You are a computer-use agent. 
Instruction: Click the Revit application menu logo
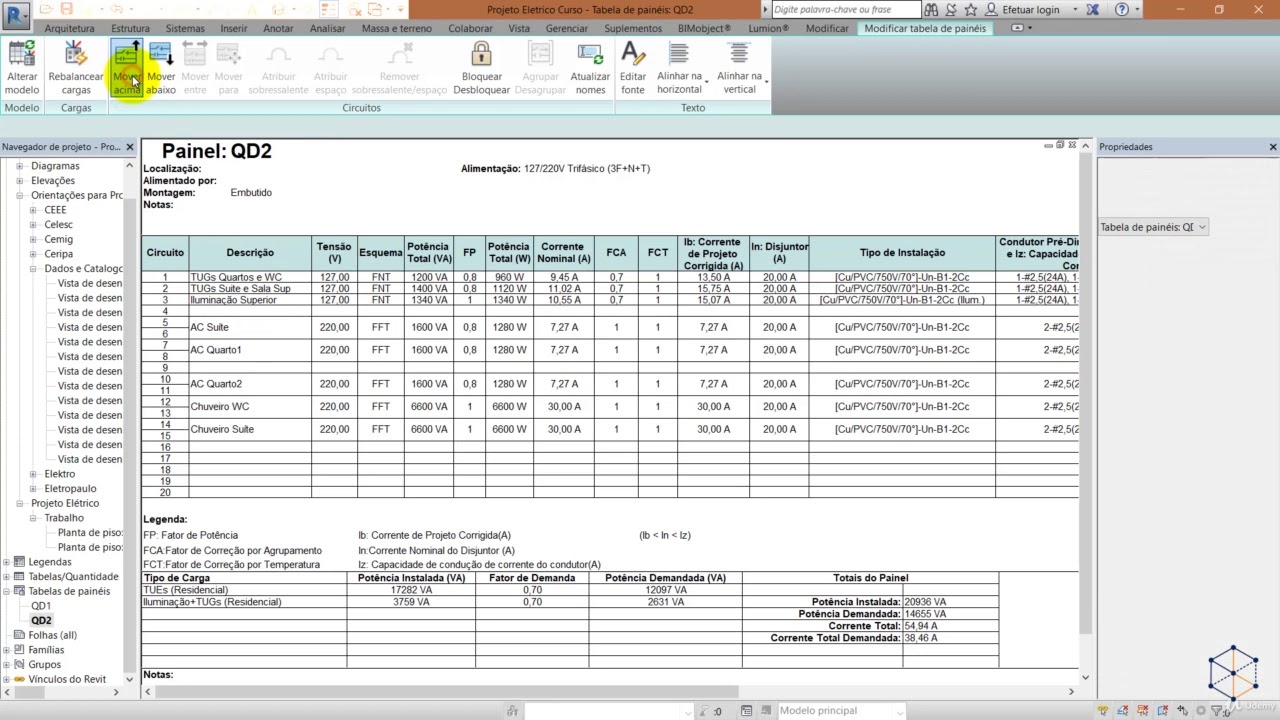(x=17, y=15)
